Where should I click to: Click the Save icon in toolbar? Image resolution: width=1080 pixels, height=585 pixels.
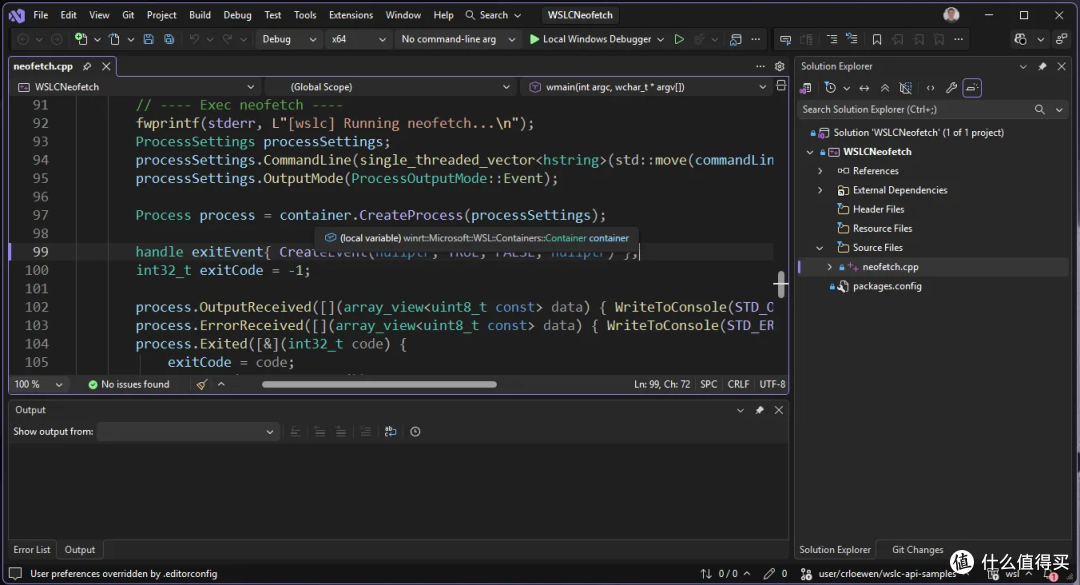(x=148, y=39)
